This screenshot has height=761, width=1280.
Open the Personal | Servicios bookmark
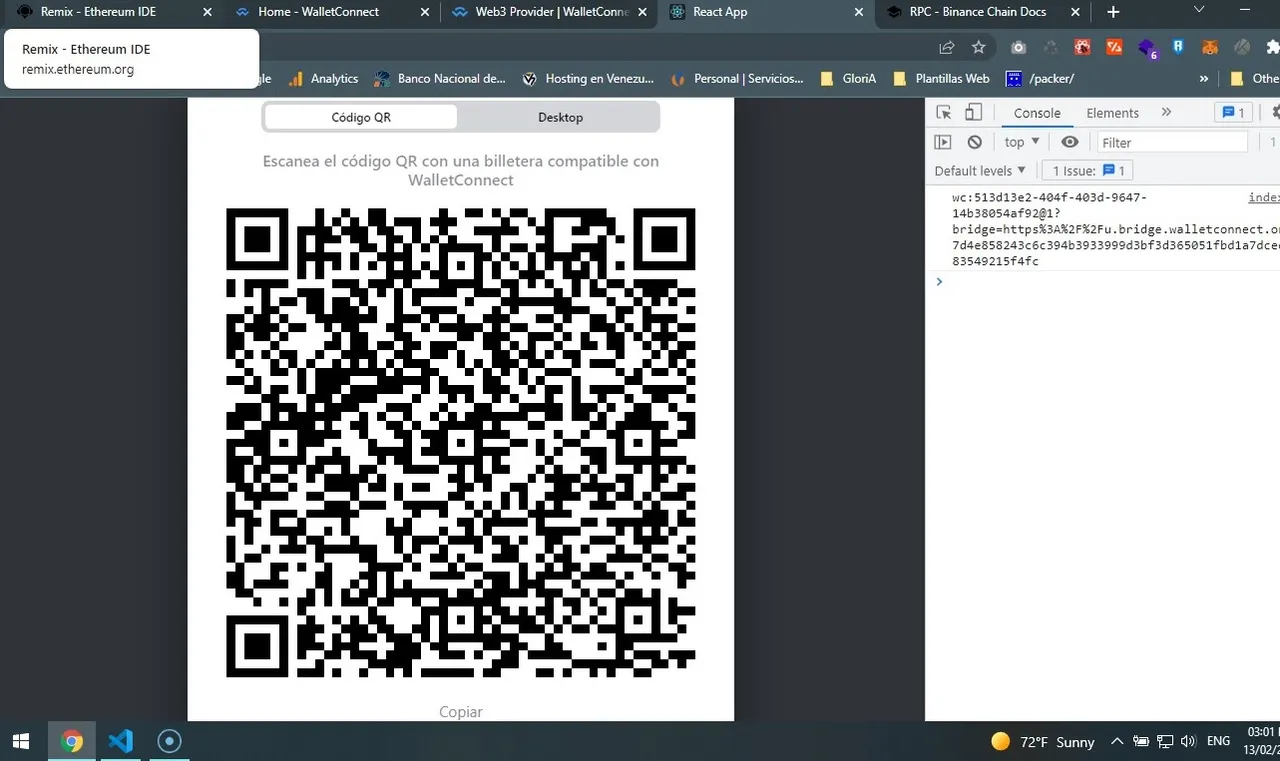[737, 78]
